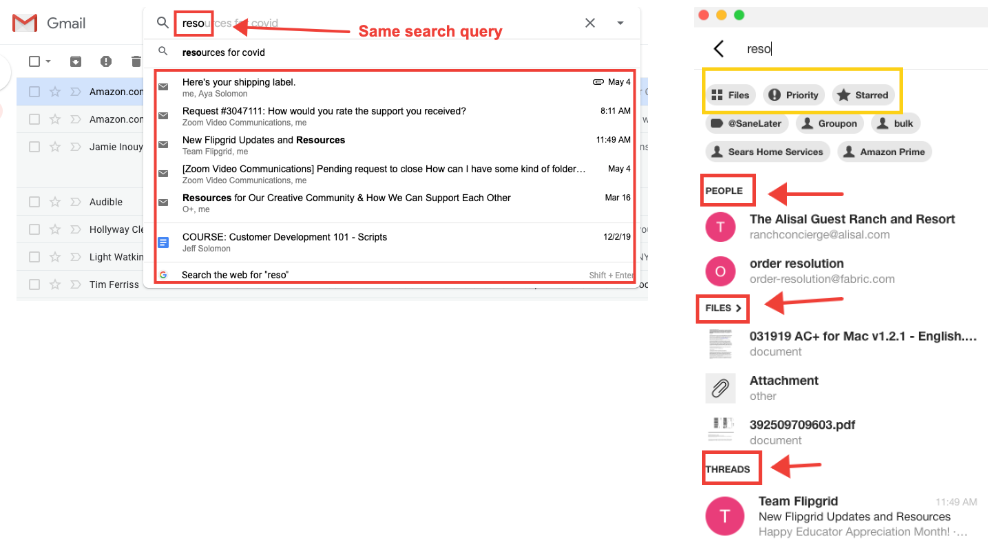
Task: Star the Audible email
Action: [x=55, y=202]
